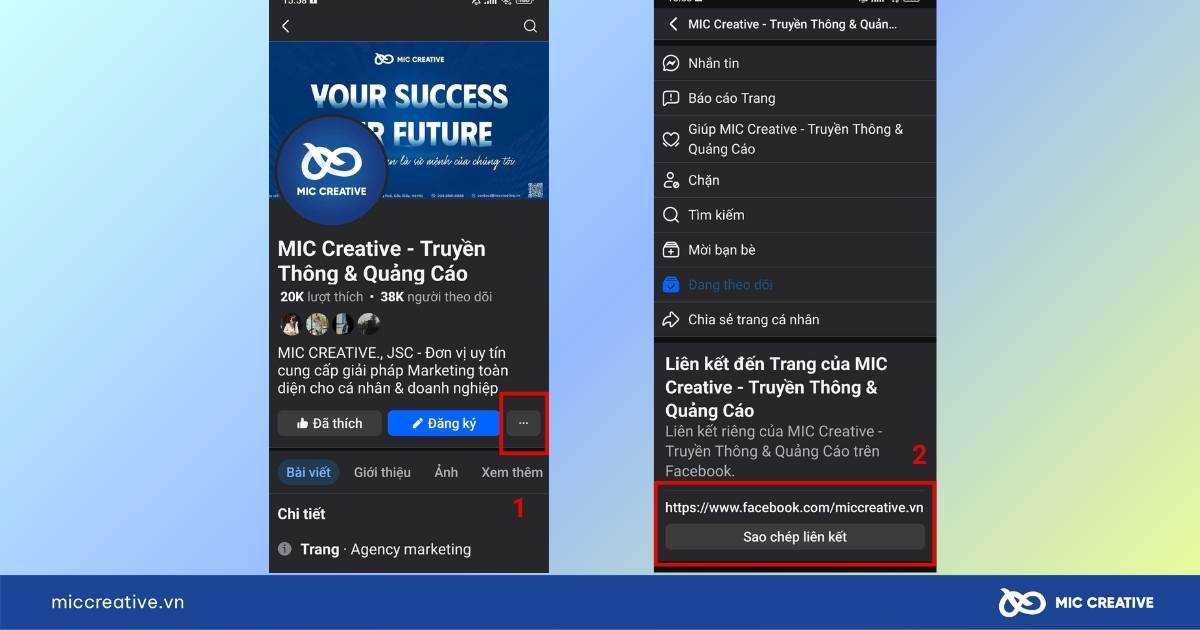Image resolution: width=1200 pixels, height=630 pixels.
Task: Click the 20K lượt thích count
Action: pos(321,297)
